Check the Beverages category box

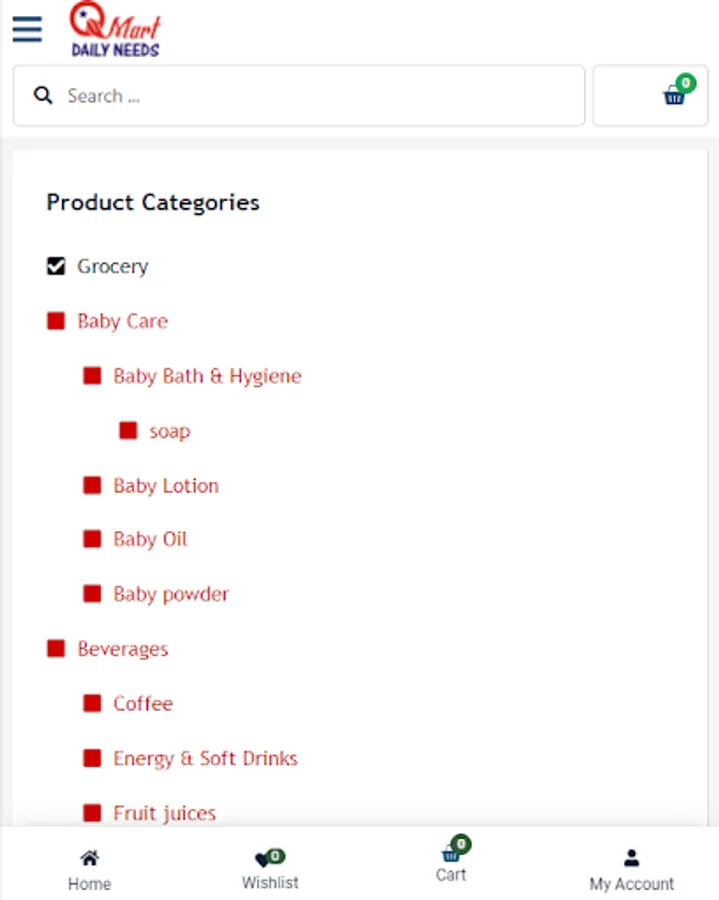(x=56, y=649)
